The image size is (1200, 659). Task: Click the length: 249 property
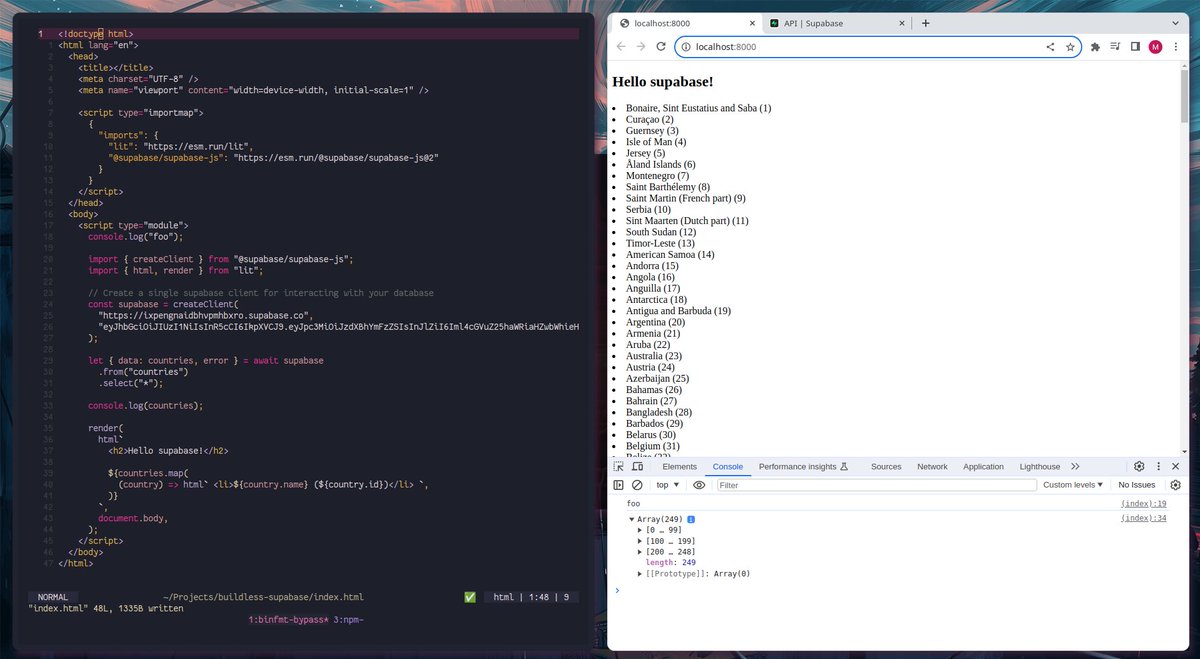click(x=671, y=563)
